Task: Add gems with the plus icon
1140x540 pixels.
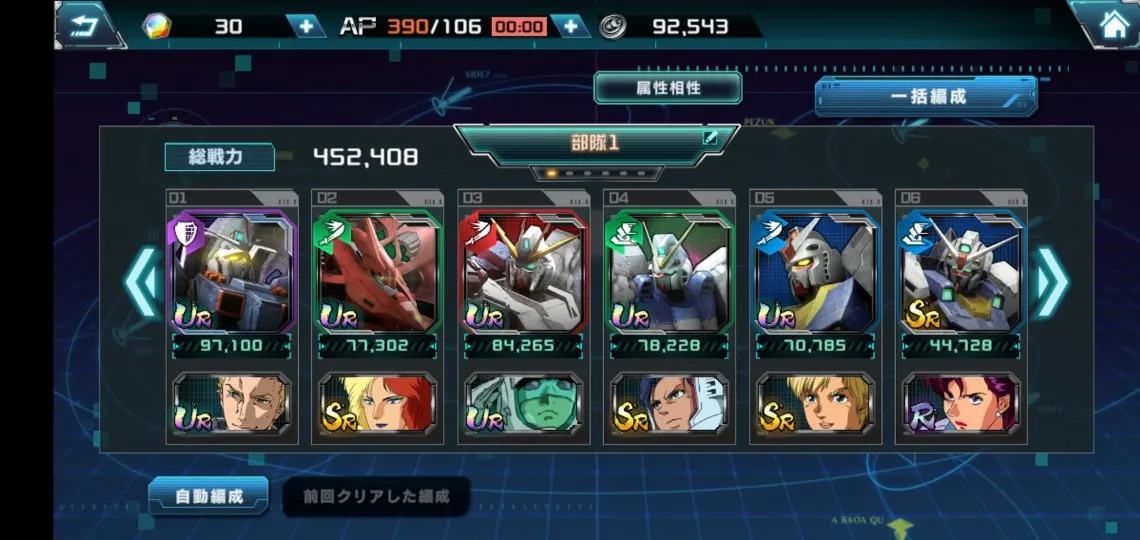Action: coord(306,27)
